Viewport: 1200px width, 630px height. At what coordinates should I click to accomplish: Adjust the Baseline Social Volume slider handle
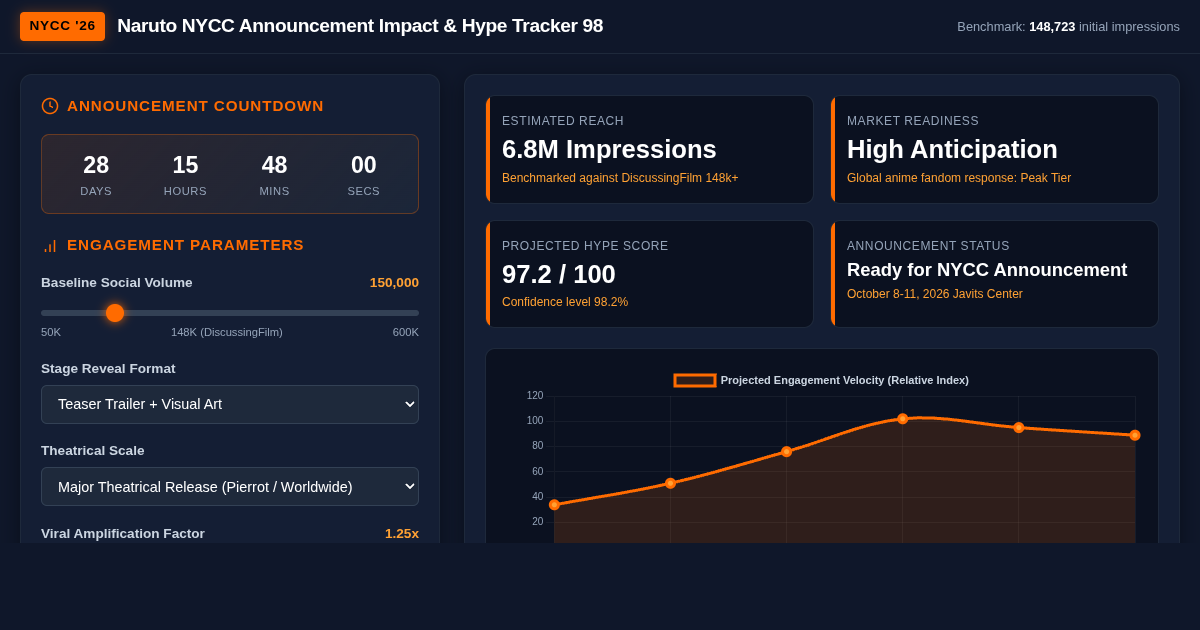click(115, 313)
